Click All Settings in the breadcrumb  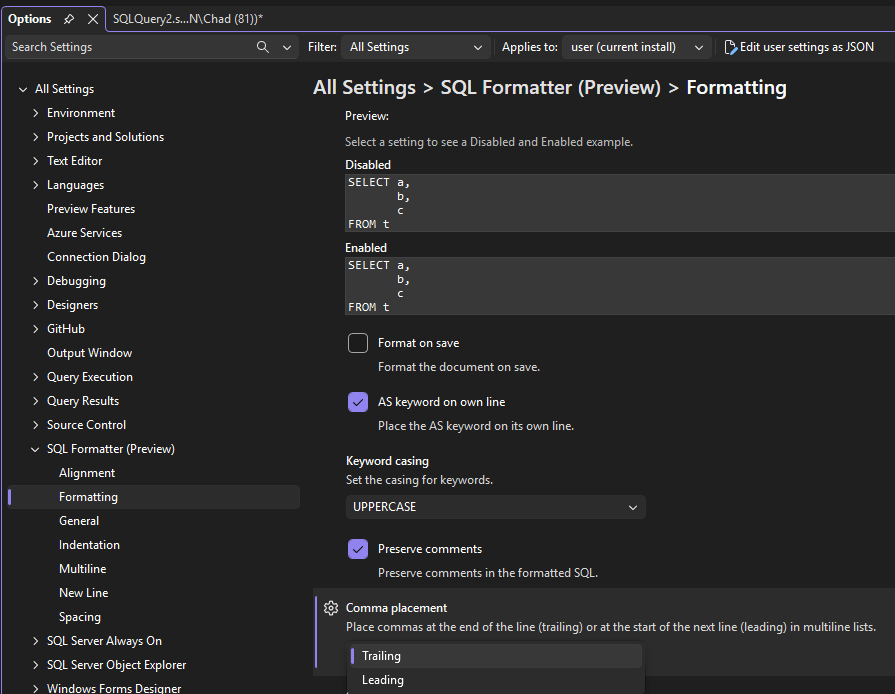point(364,87)
